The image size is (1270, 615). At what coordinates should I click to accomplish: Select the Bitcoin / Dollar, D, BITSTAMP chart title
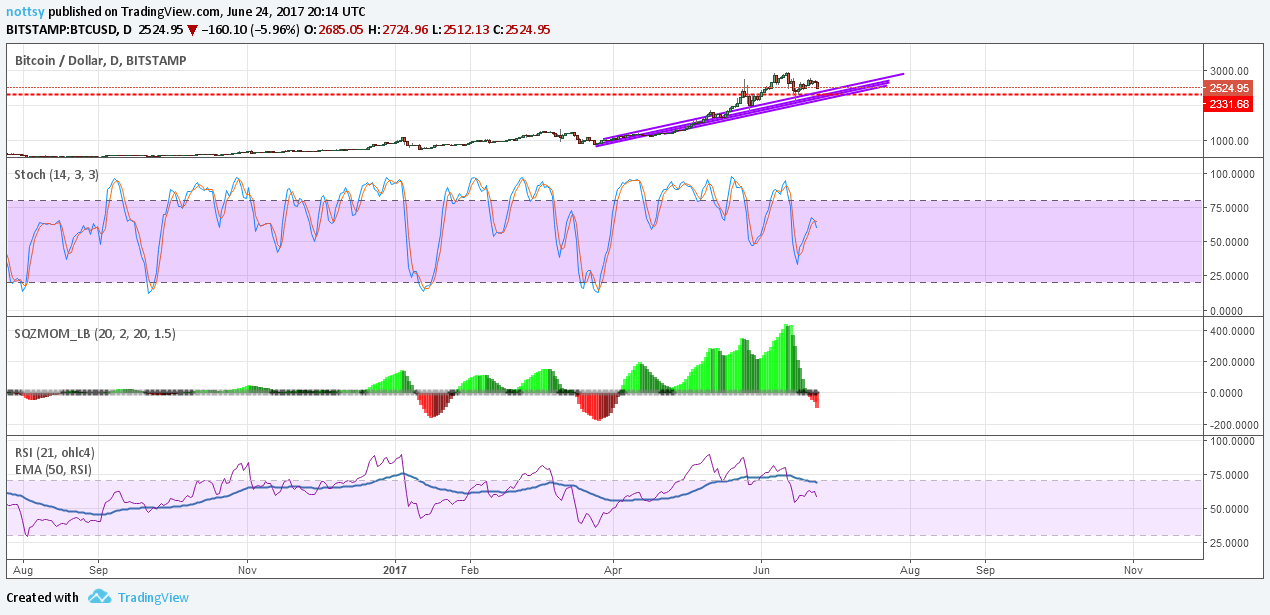coord(100,61)
